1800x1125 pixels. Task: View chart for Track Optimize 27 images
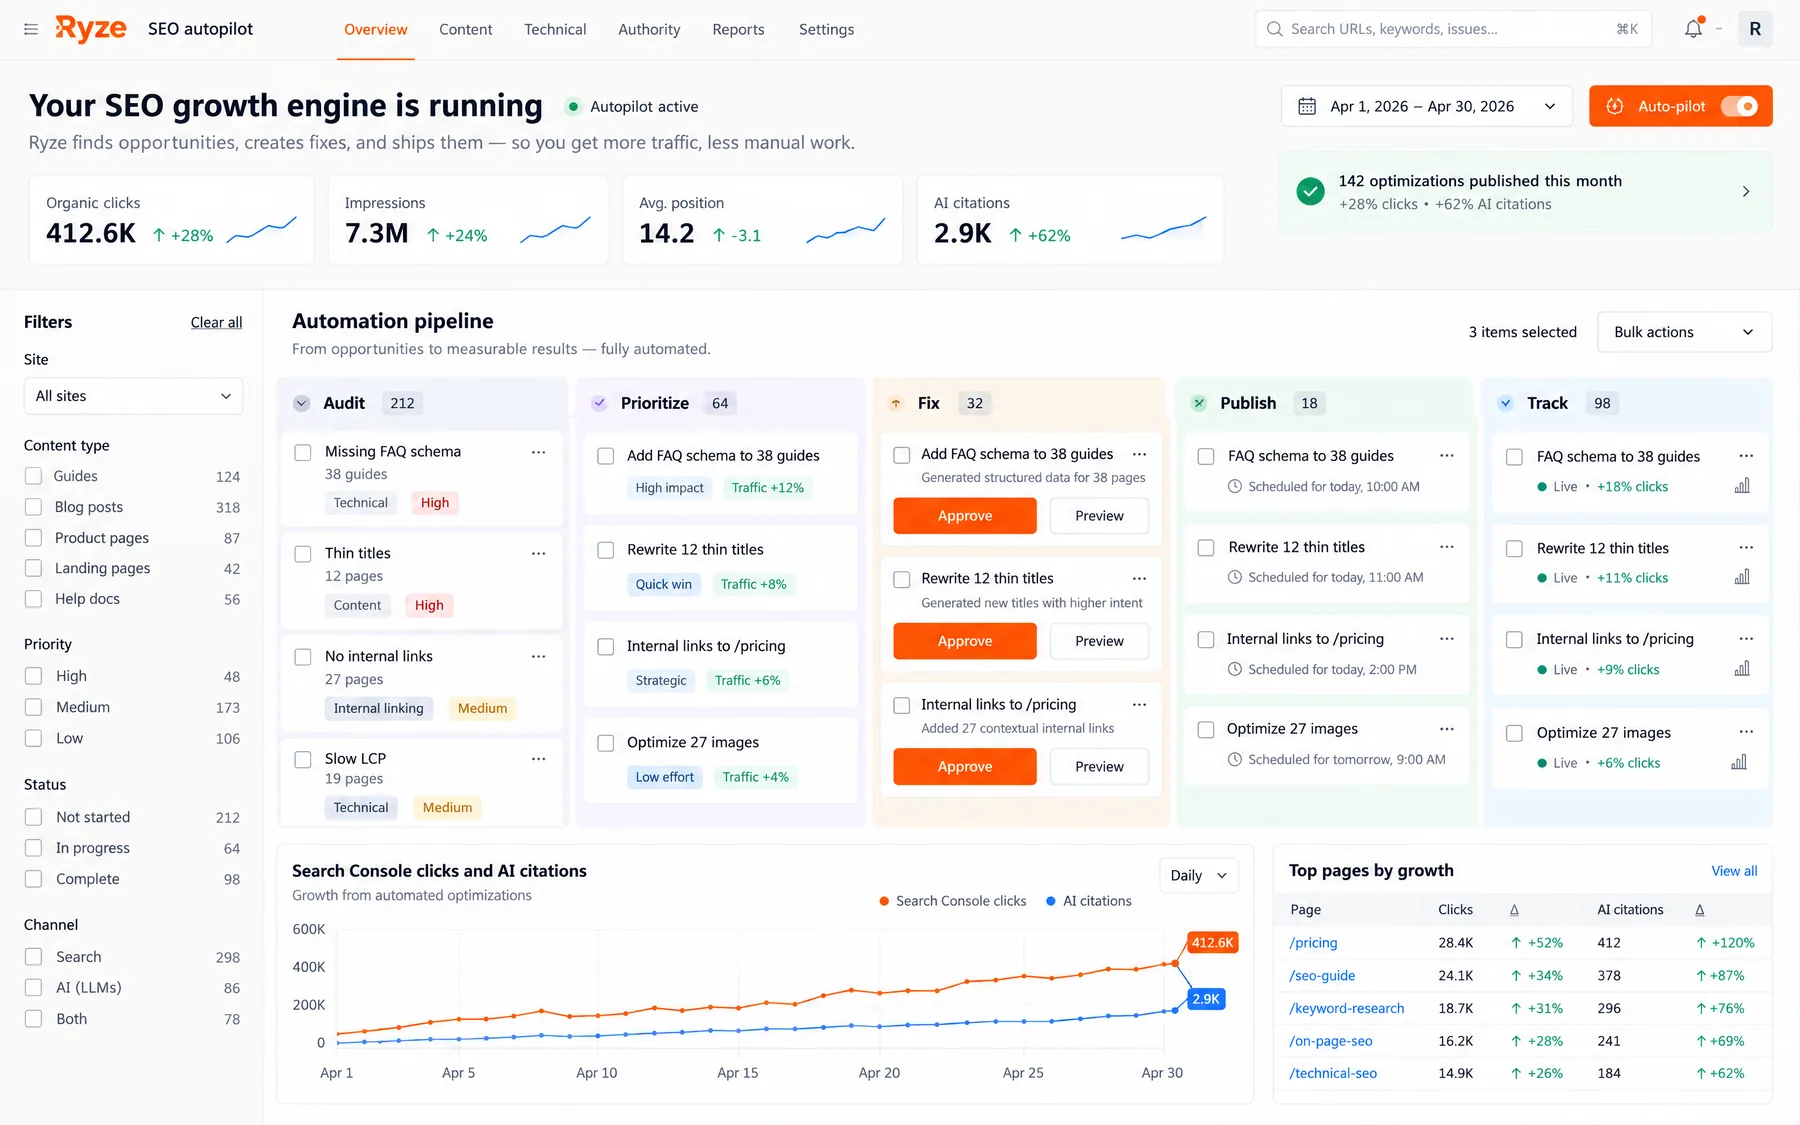(x=1739, y=762)
